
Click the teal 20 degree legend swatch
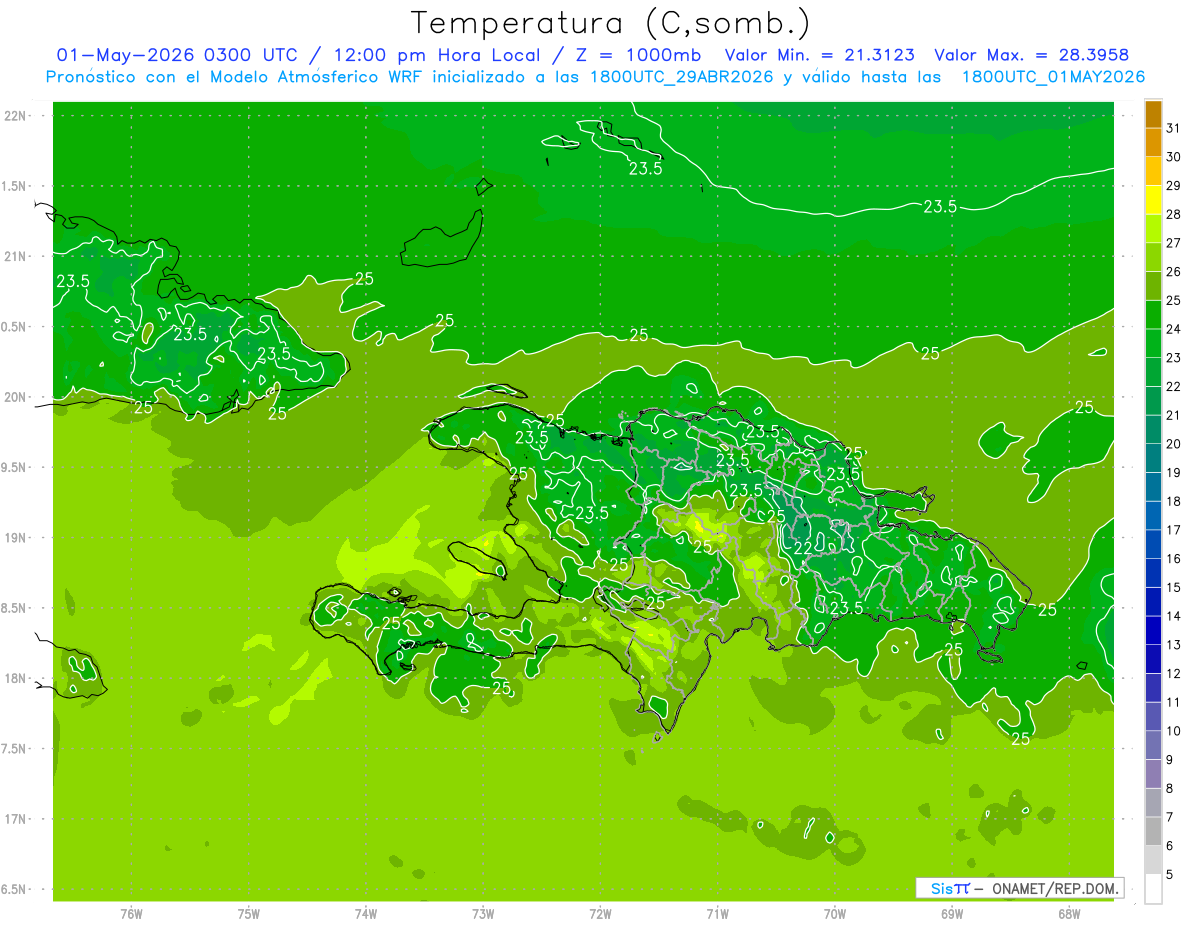[1153, 431]
